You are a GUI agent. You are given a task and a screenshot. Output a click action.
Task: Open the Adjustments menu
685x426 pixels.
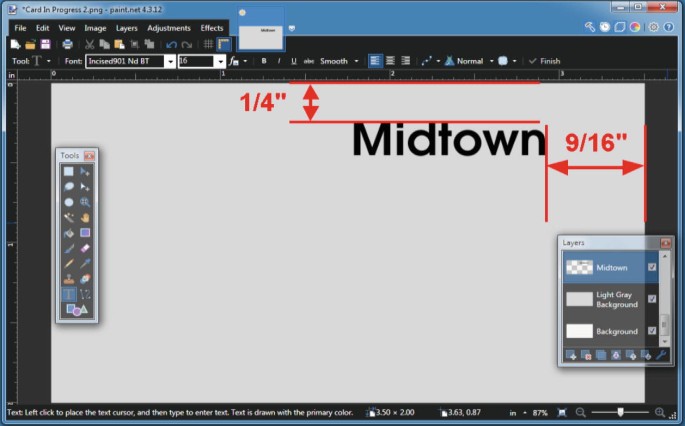[168, 28]
